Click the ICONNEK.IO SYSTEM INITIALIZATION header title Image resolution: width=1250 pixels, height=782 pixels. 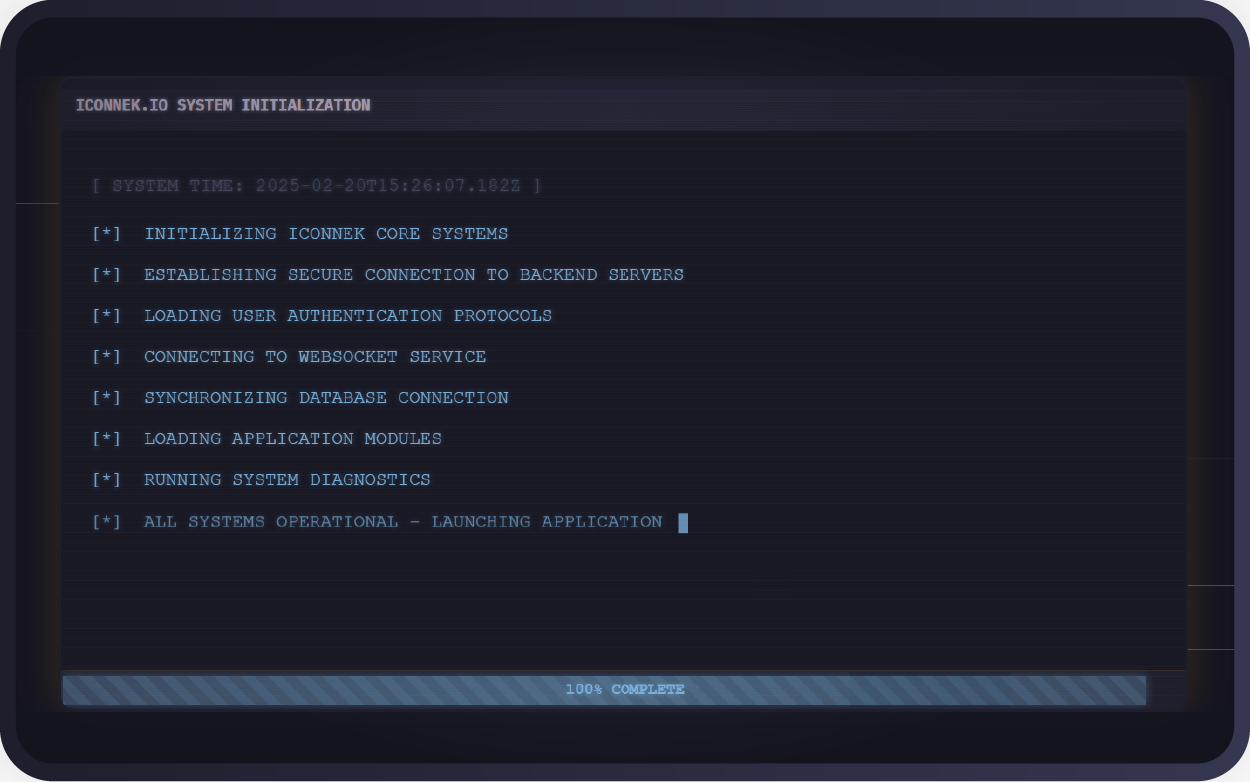tap(223, 105)
